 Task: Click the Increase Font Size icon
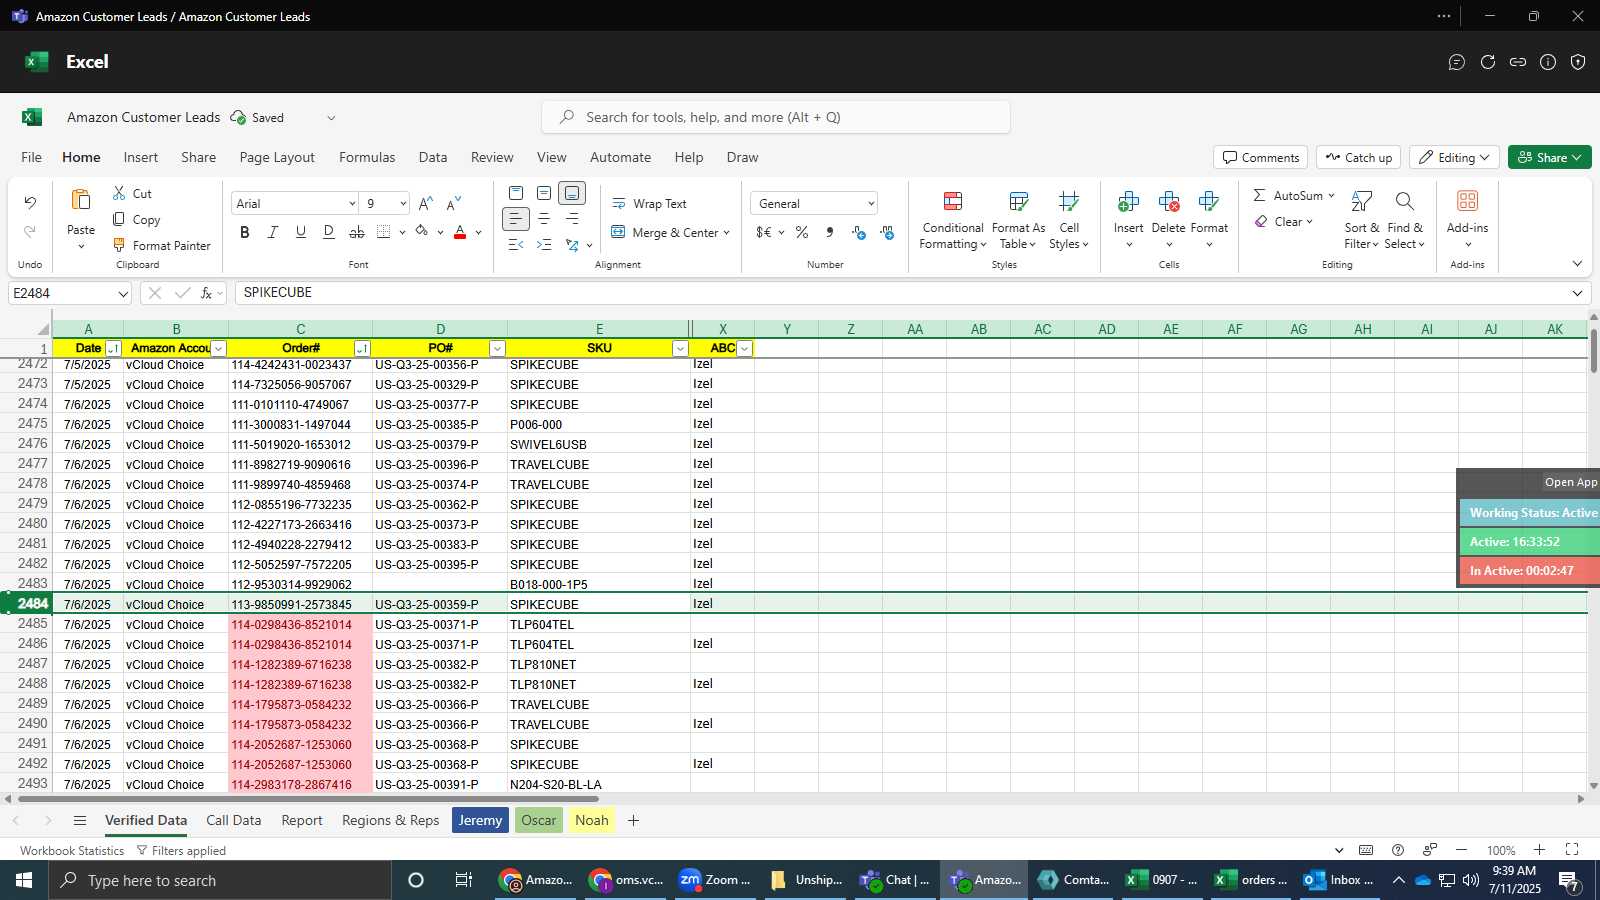point(426,203)
